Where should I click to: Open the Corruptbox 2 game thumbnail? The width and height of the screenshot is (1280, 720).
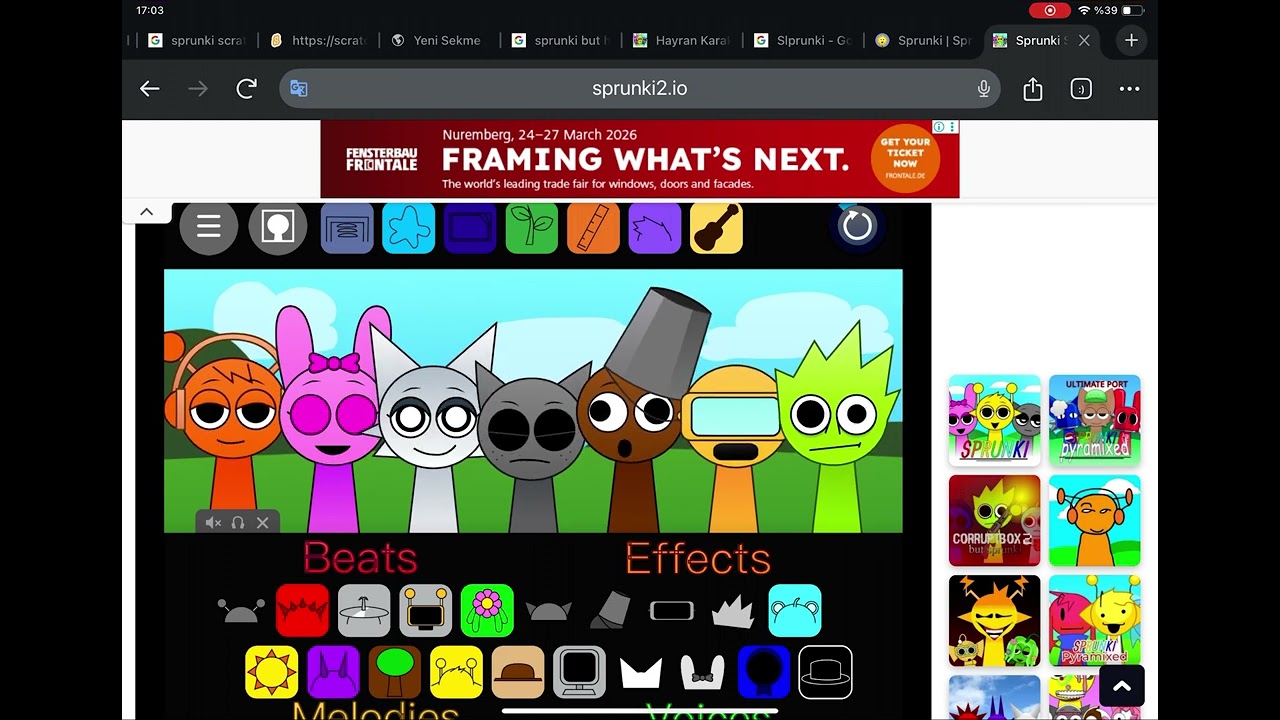[x=994, y=521]
